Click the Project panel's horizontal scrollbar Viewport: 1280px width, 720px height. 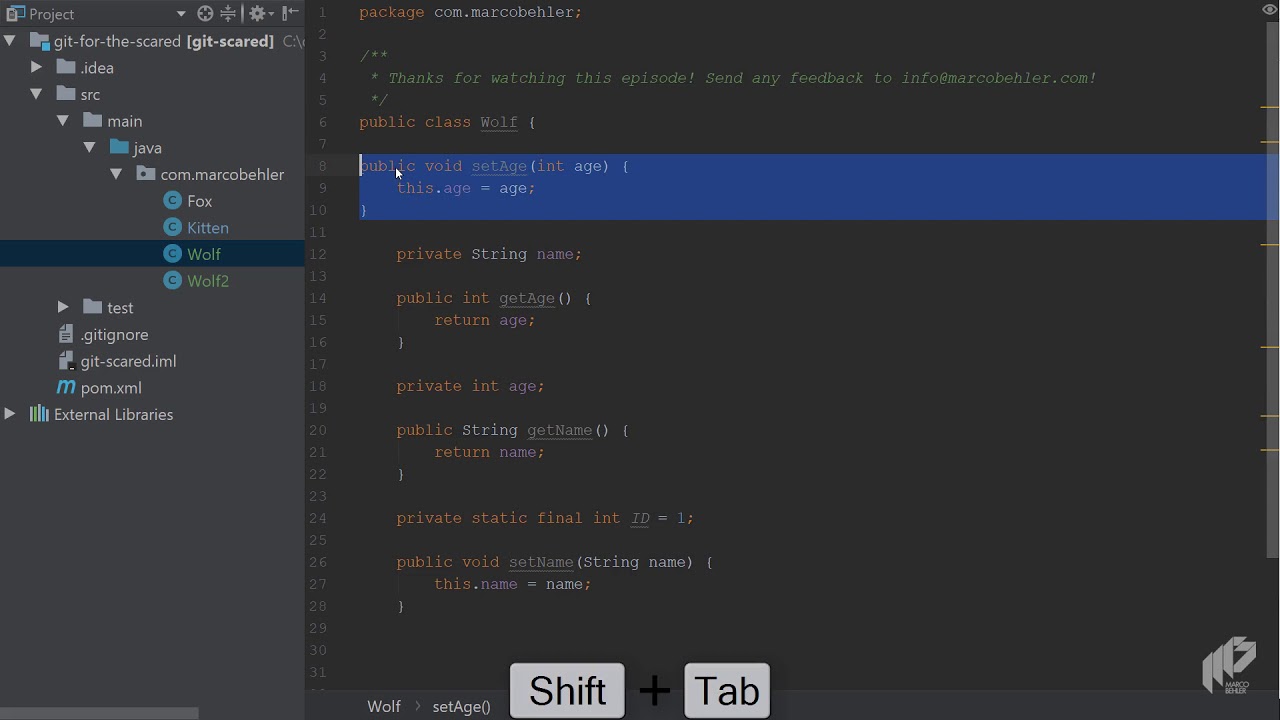(100, 713)
